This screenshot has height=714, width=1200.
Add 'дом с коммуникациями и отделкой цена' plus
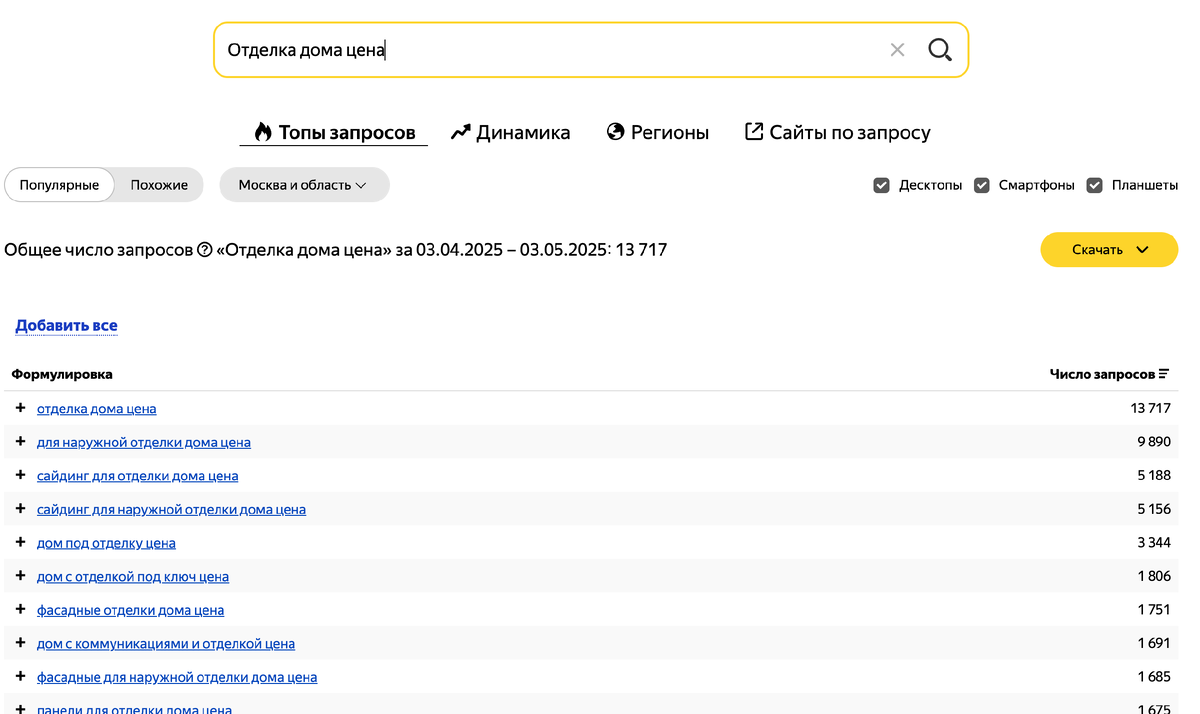20,642
